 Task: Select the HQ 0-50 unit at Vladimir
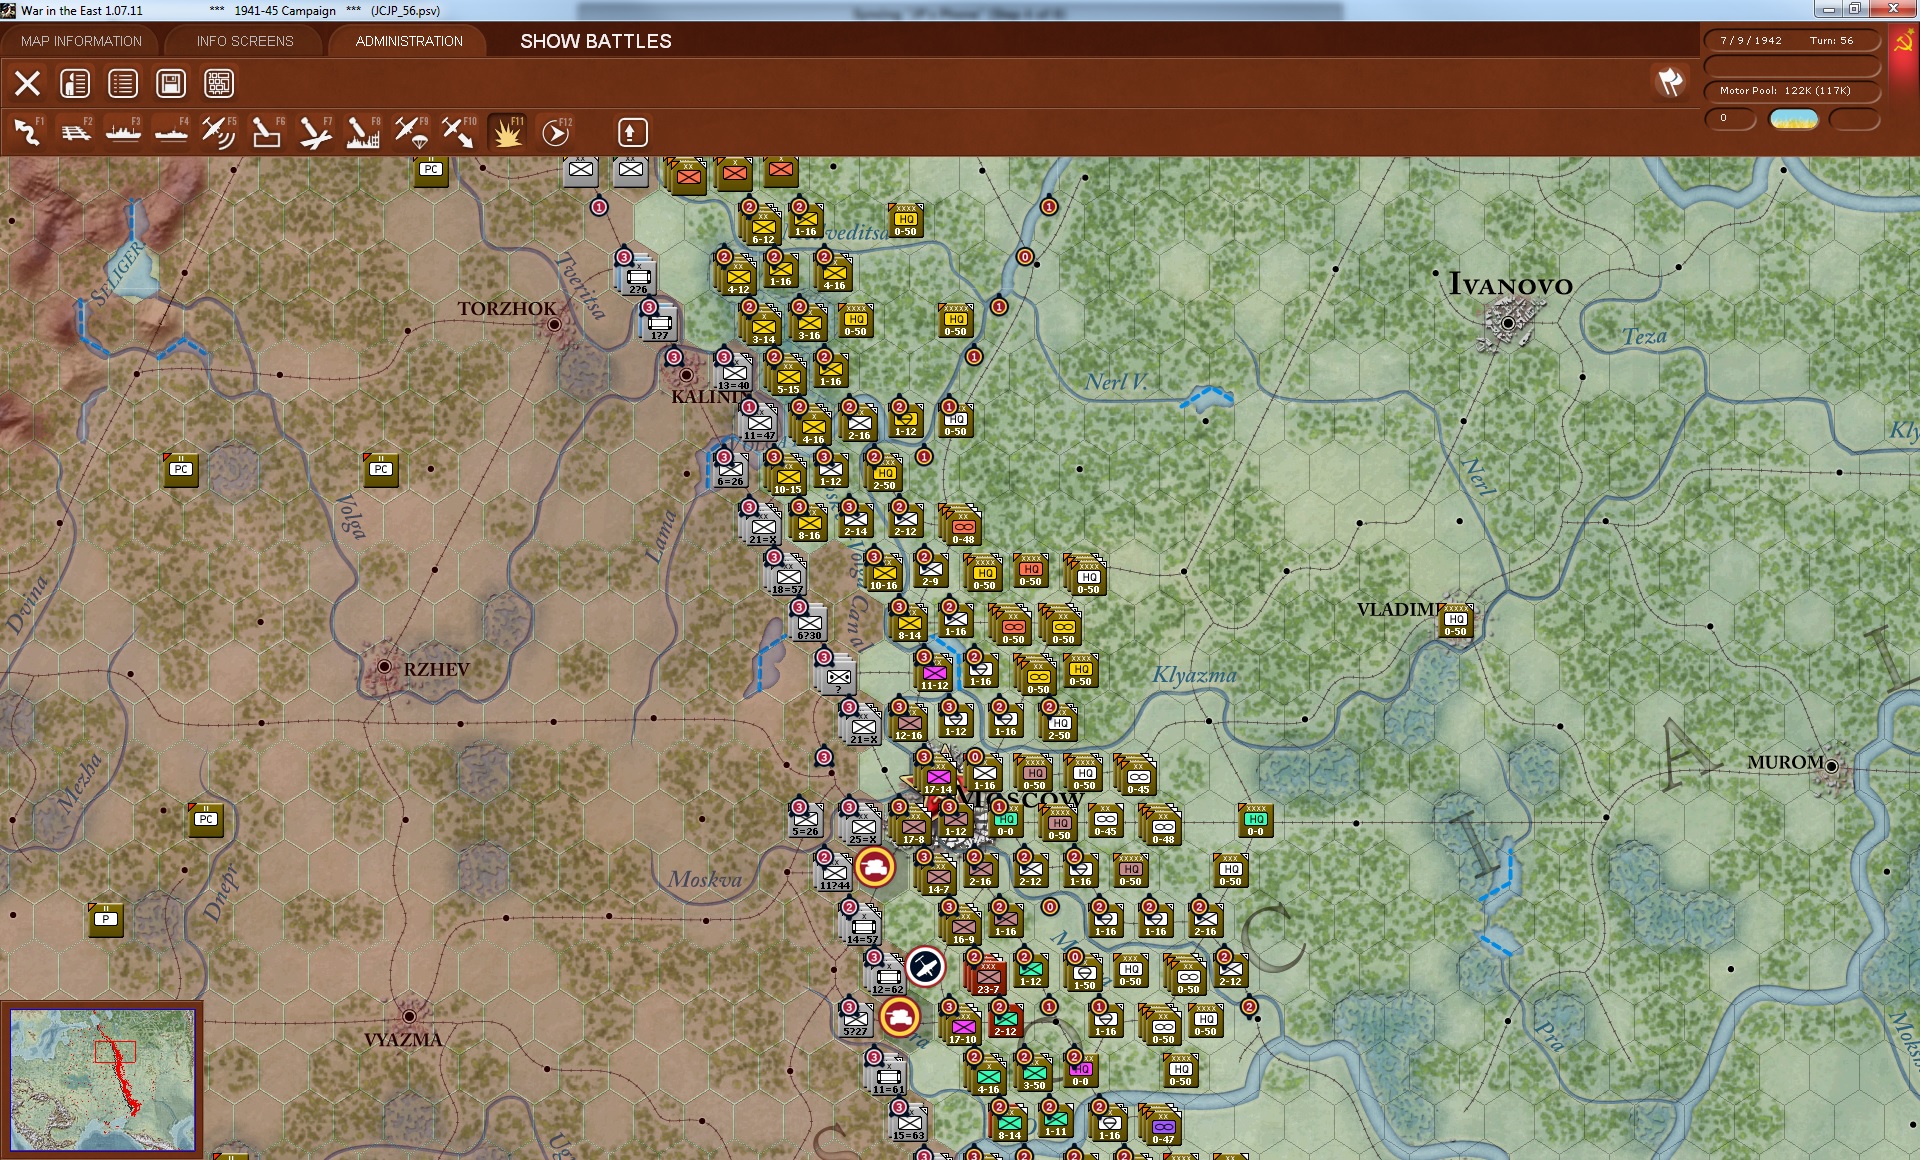[1456, 622]
